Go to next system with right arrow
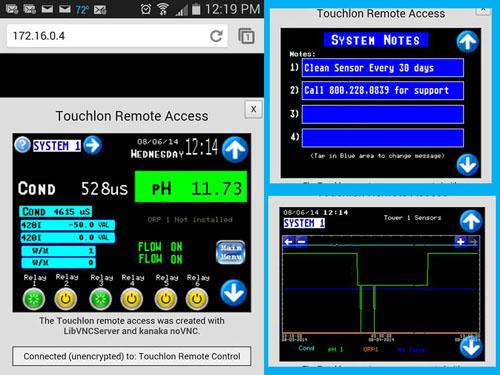 pos(93,145)
